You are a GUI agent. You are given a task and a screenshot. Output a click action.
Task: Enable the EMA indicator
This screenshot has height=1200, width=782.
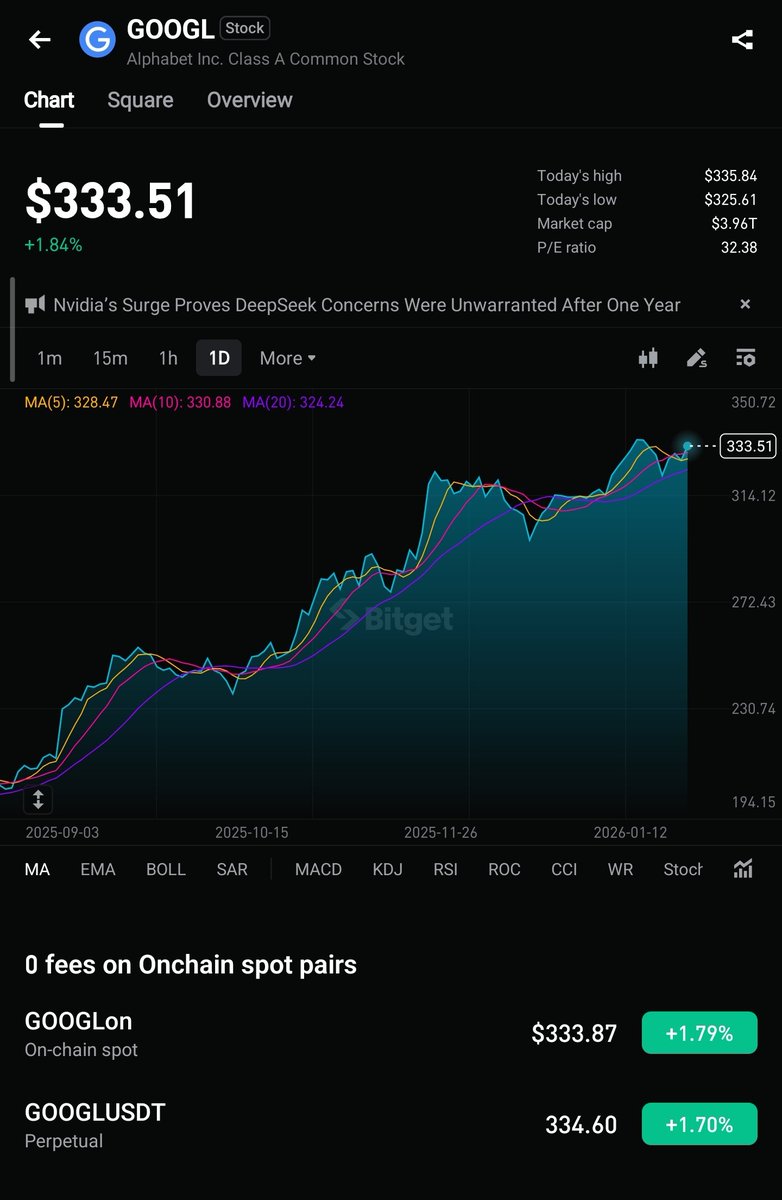click(98, 869)
